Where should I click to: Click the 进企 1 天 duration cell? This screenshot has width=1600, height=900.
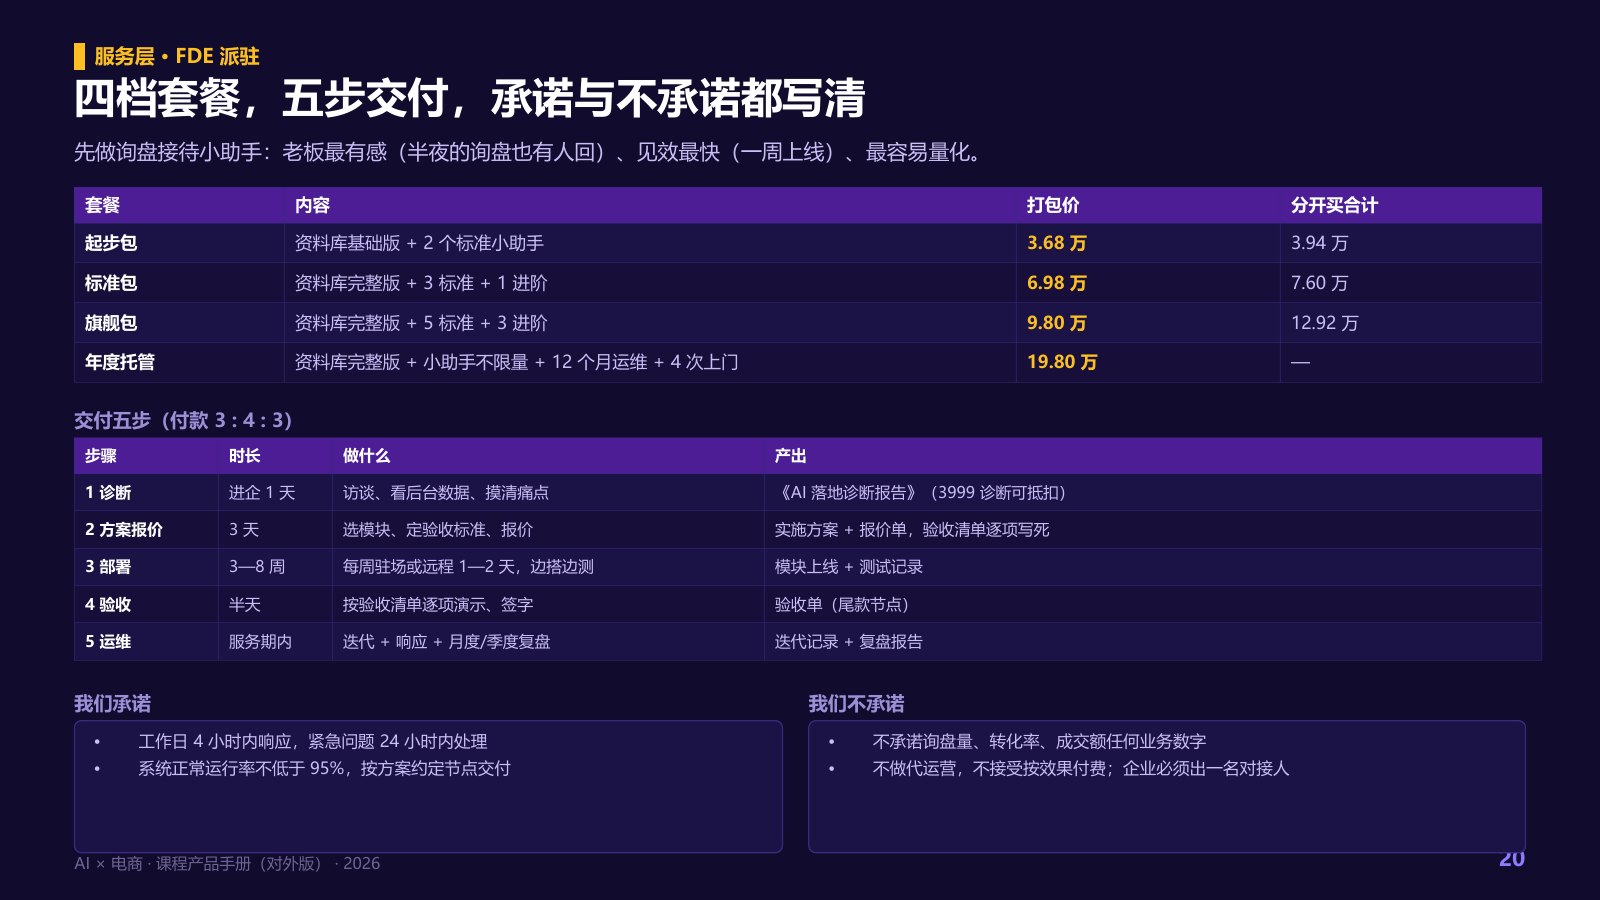tap(275, 493)
